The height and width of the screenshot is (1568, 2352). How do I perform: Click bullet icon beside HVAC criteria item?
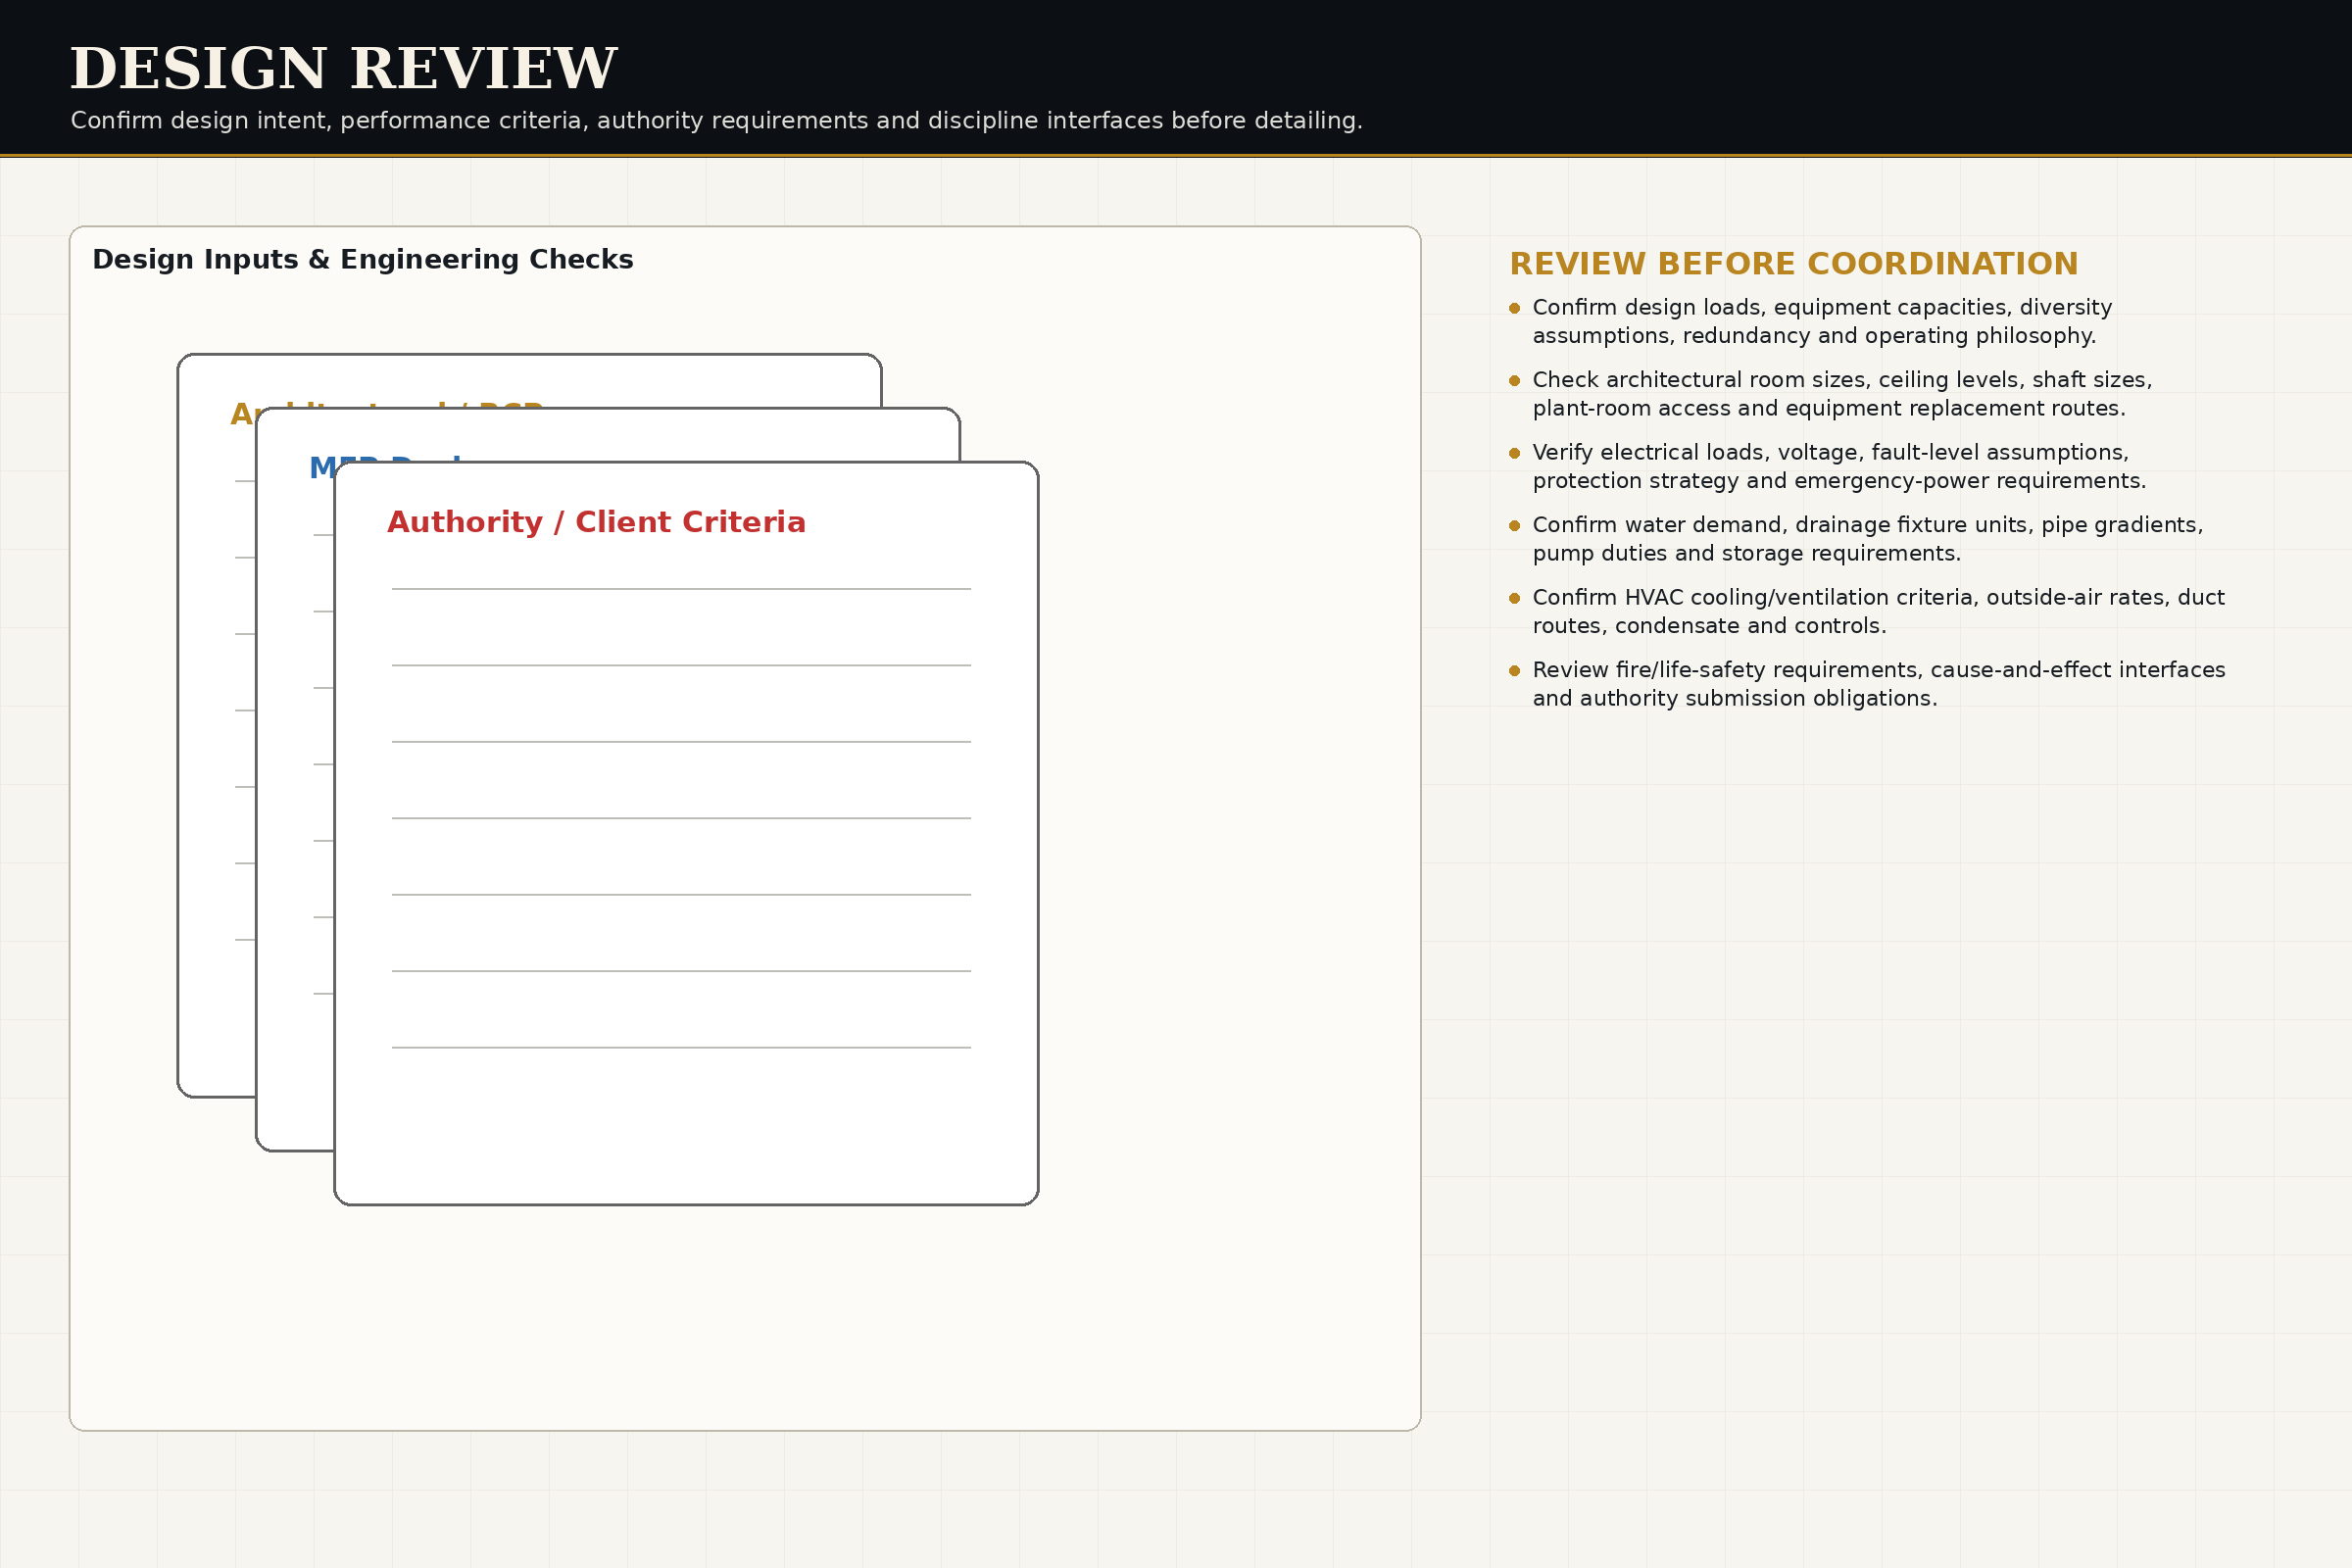point(1514,598)
